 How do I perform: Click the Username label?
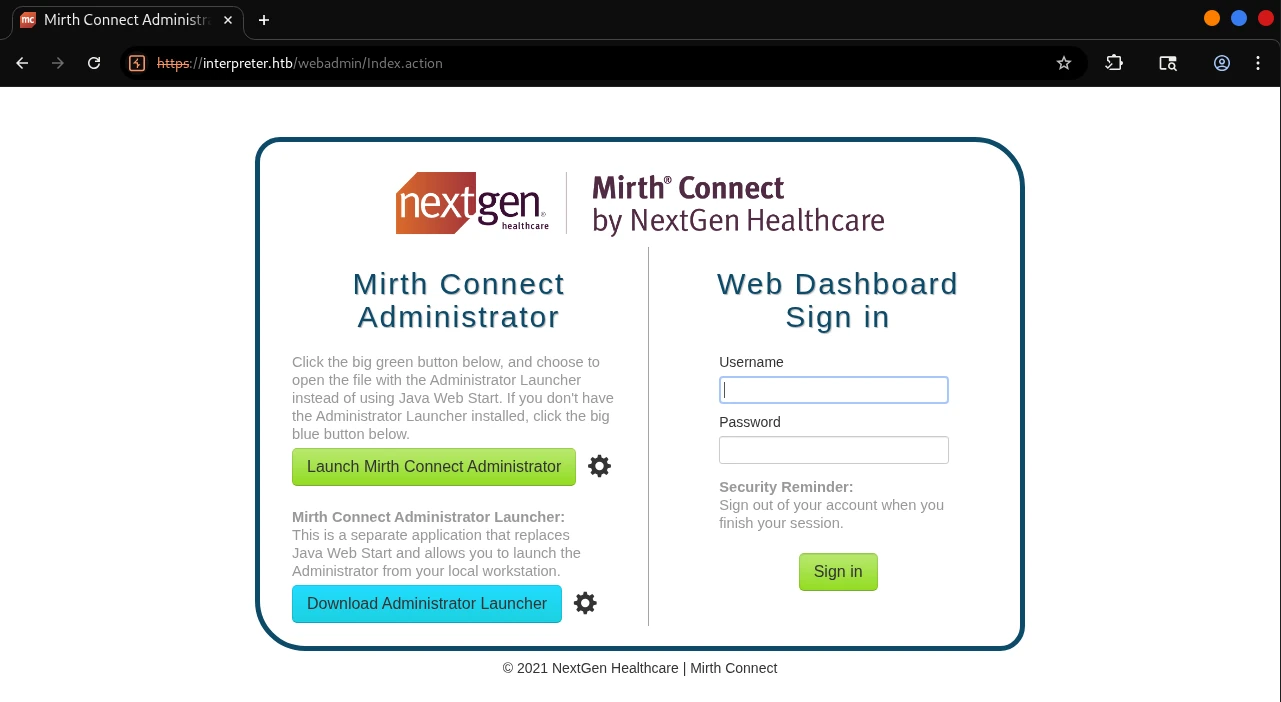click(751, 362)
